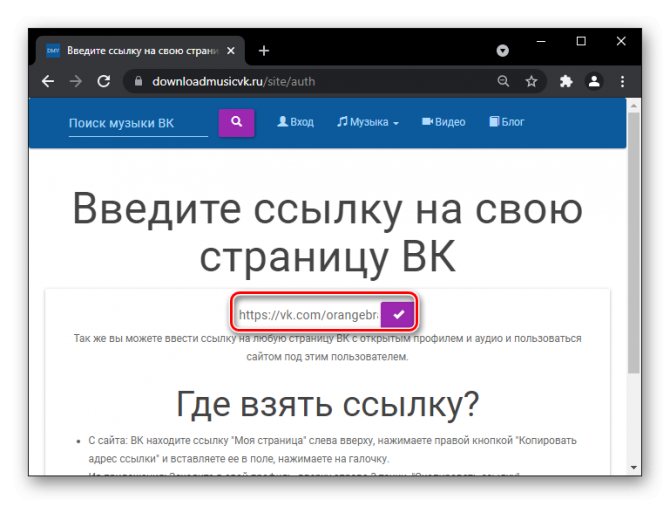
Task: Click the heading Где взять ссылку?
Action: coord(327,404)
